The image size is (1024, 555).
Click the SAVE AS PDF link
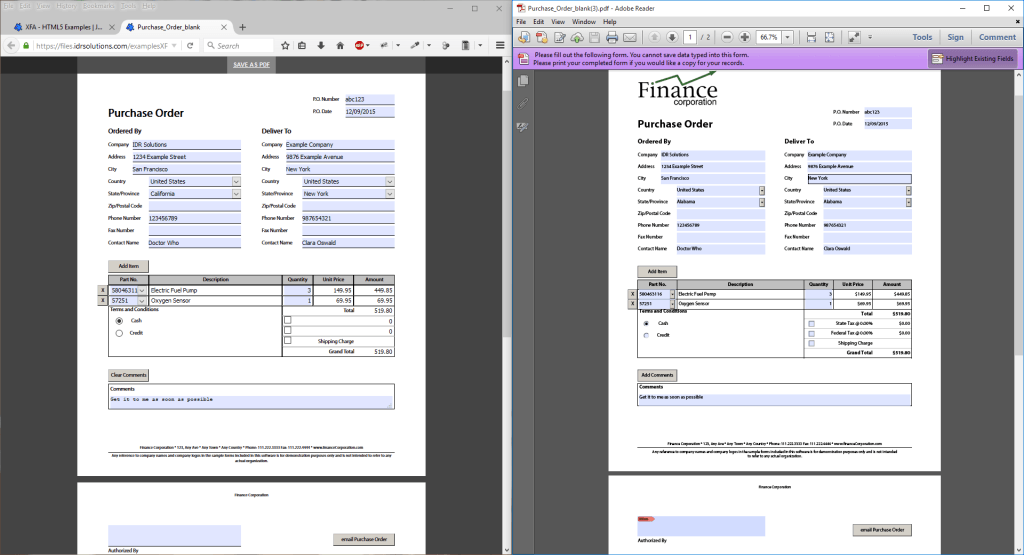[250, 64]
